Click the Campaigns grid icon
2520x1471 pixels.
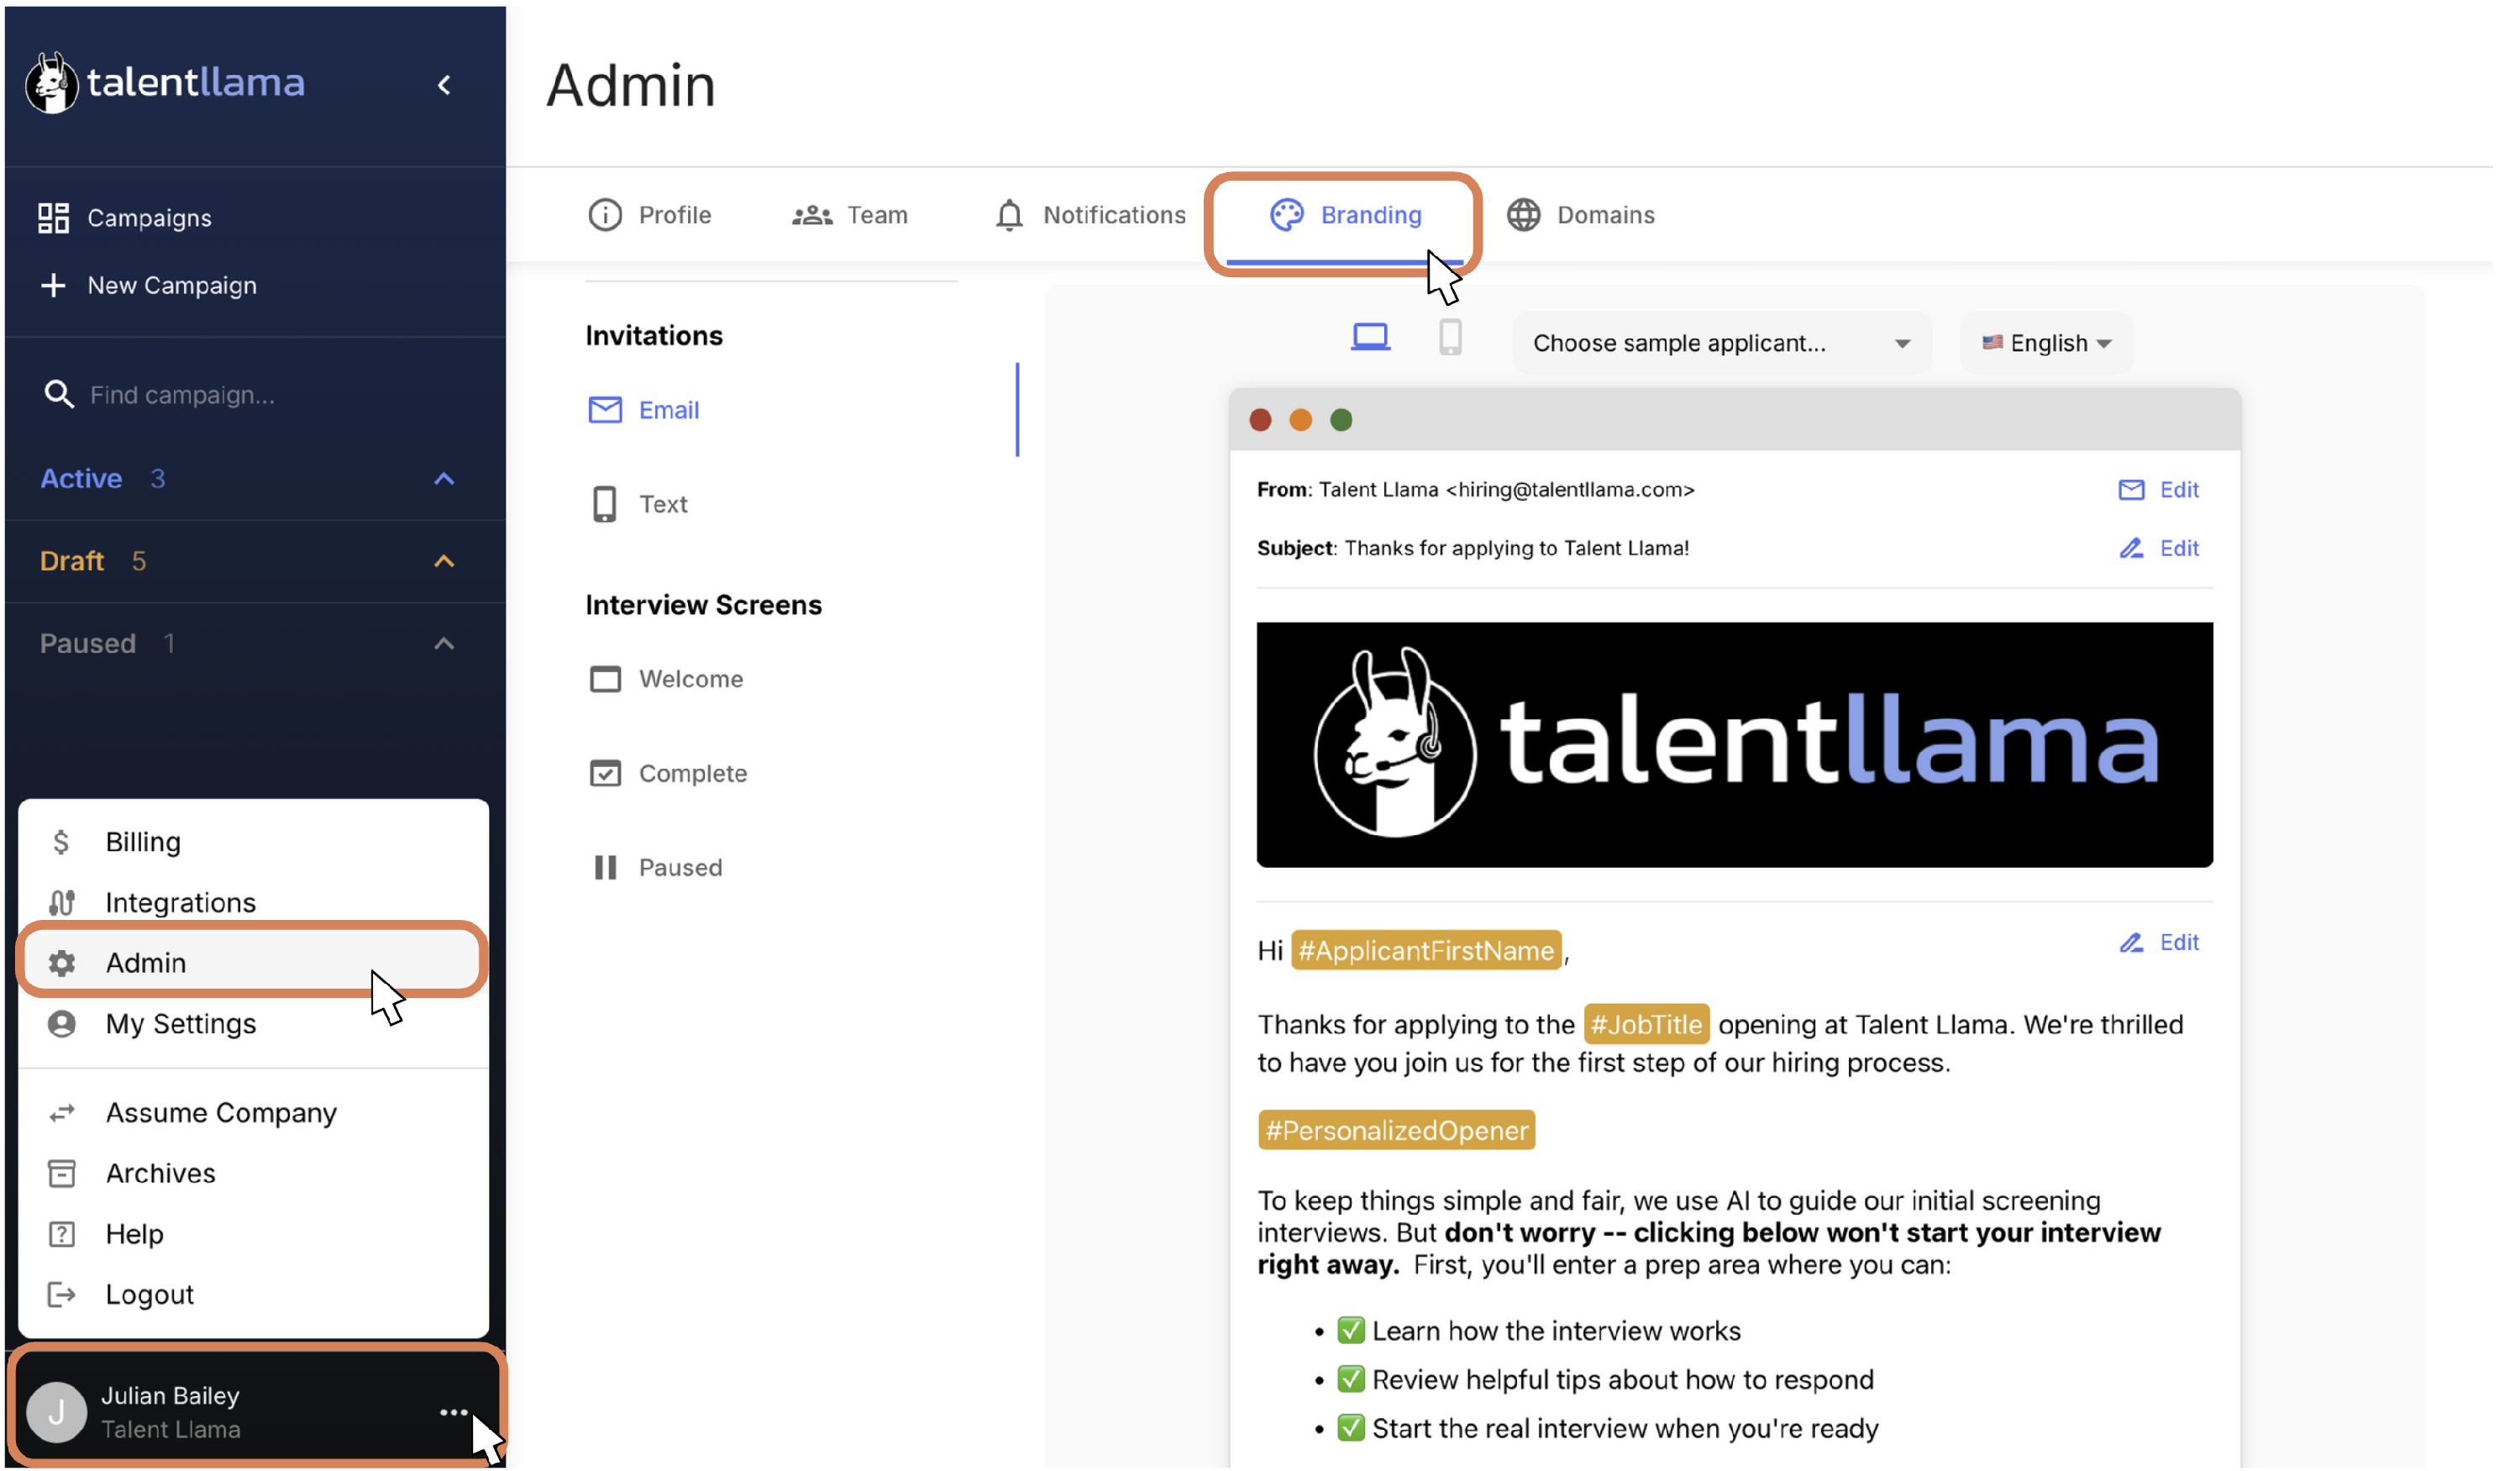[53, 217]
